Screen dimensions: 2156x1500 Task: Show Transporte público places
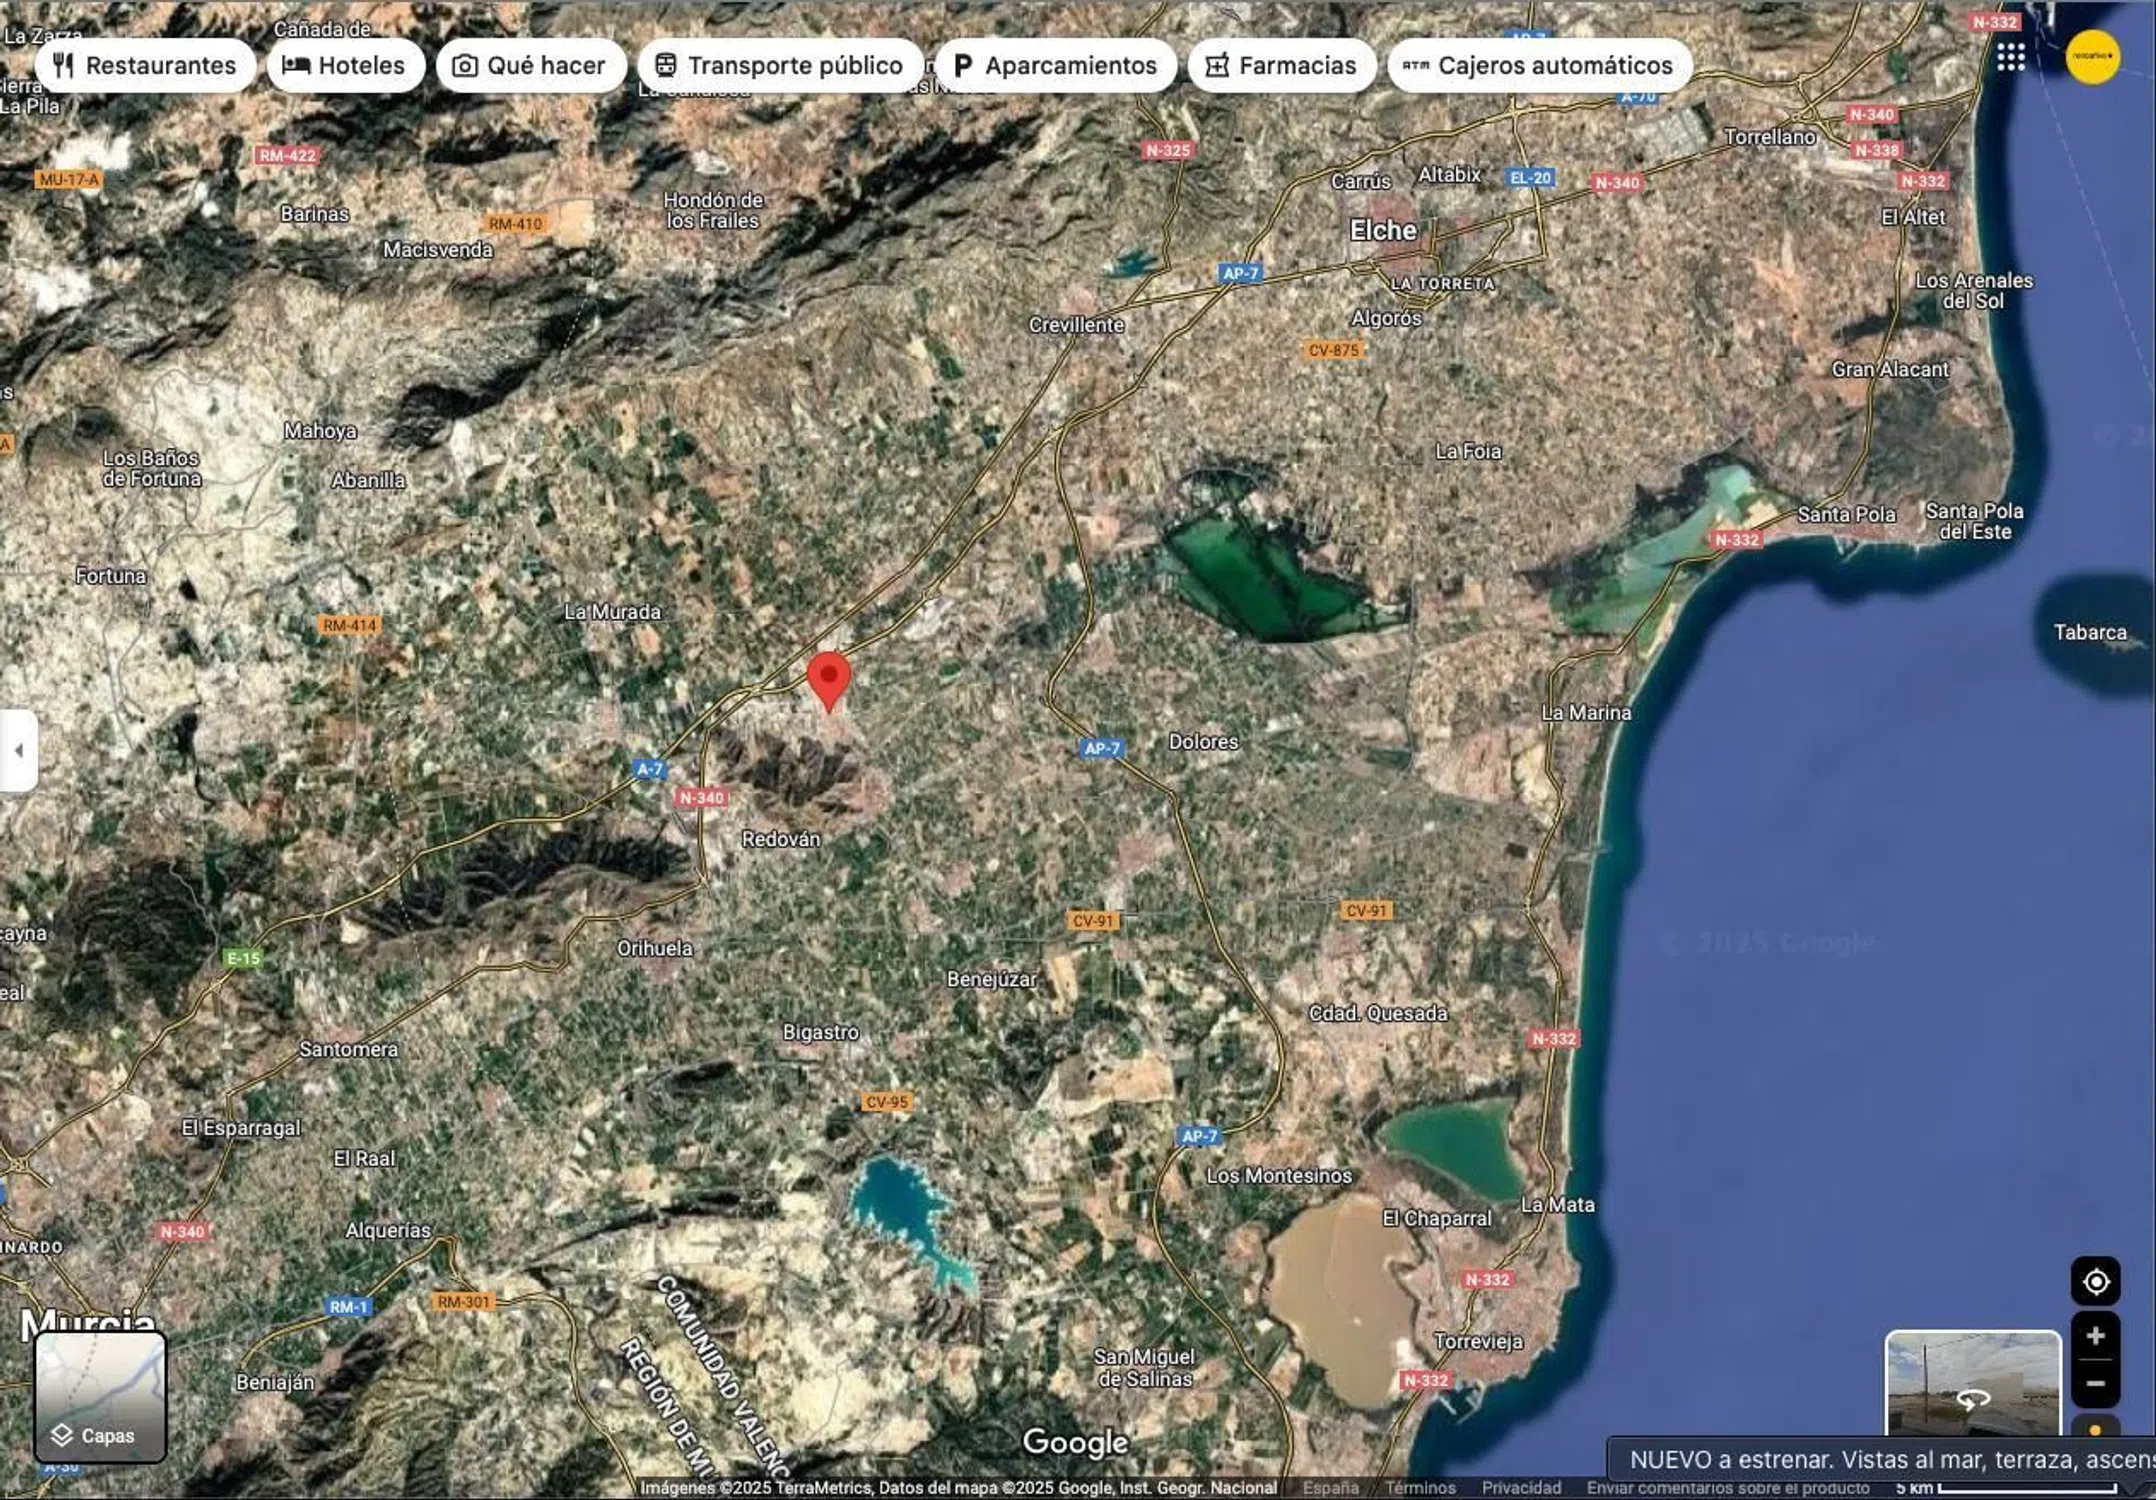[x=780, y=66]
